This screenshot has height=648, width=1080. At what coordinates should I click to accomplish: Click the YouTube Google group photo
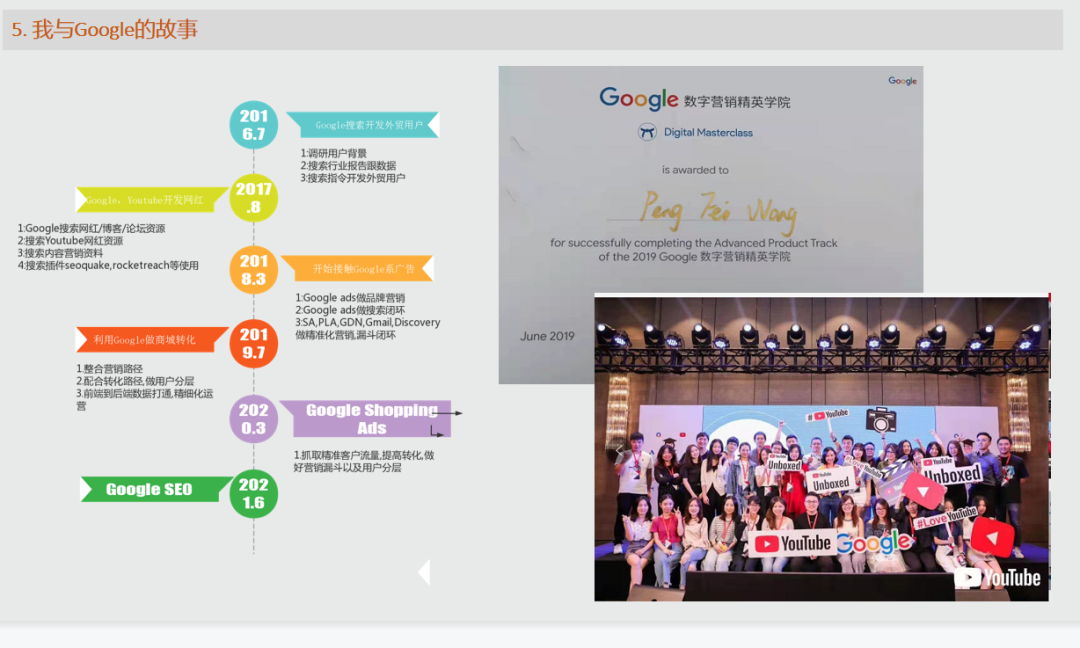(822, 448)
